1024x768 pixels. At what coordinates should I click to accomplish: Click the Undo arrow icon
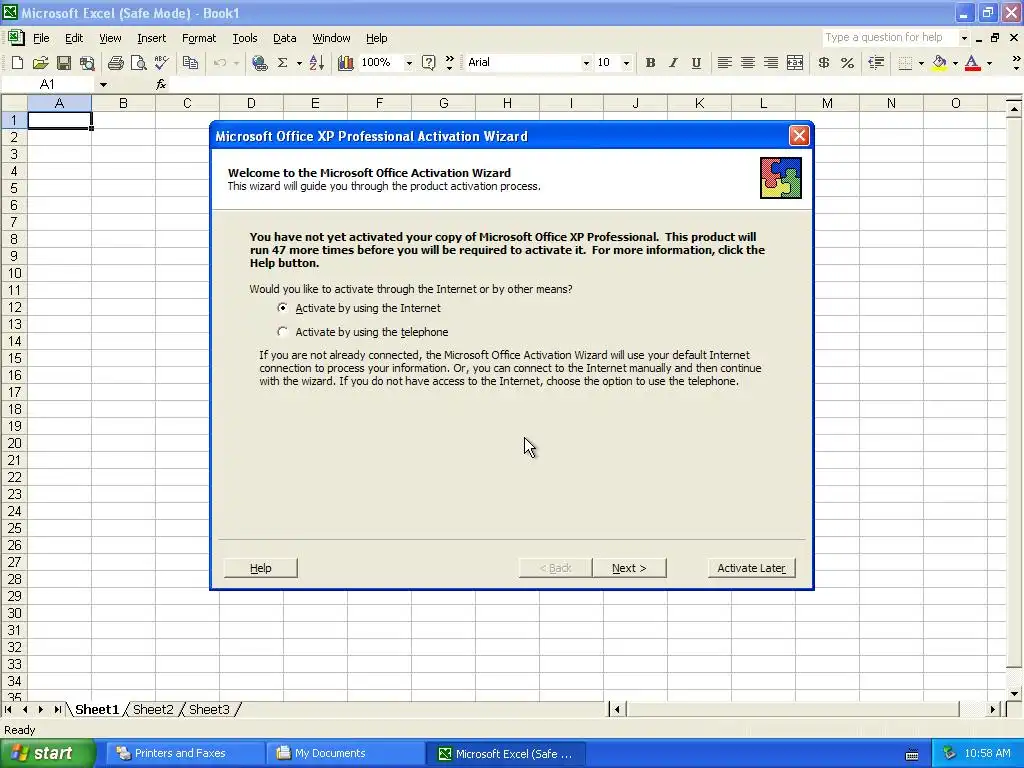click(x=220, y=63)
